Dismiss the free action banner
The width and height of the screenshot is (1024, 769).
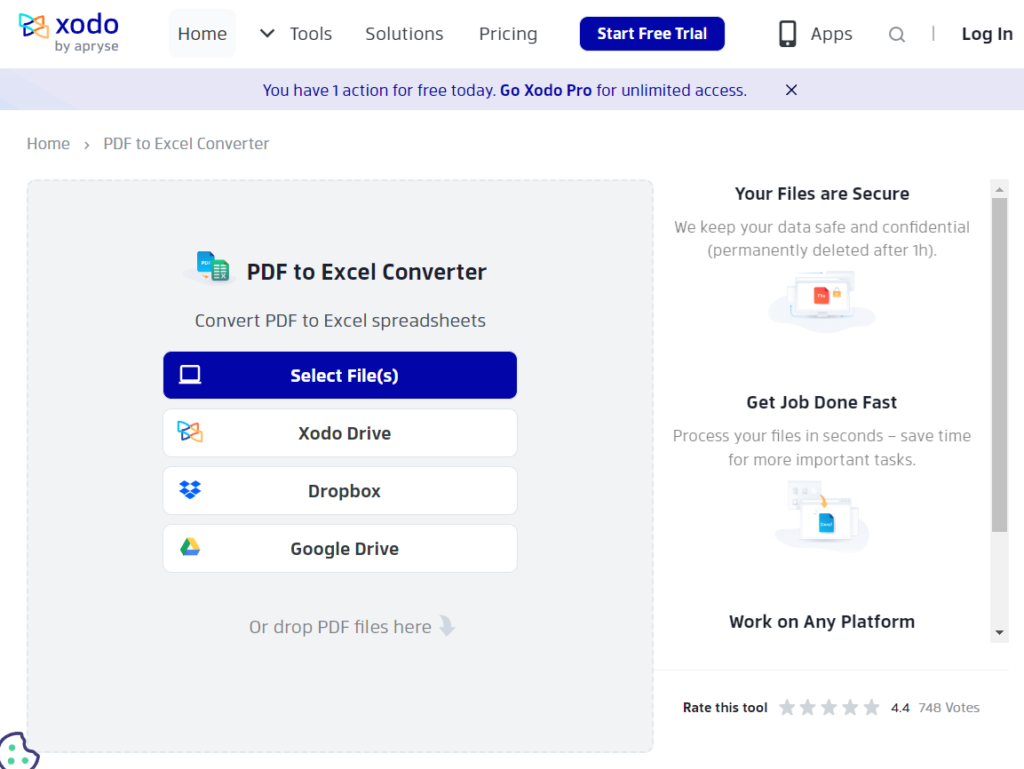[790, 90]
